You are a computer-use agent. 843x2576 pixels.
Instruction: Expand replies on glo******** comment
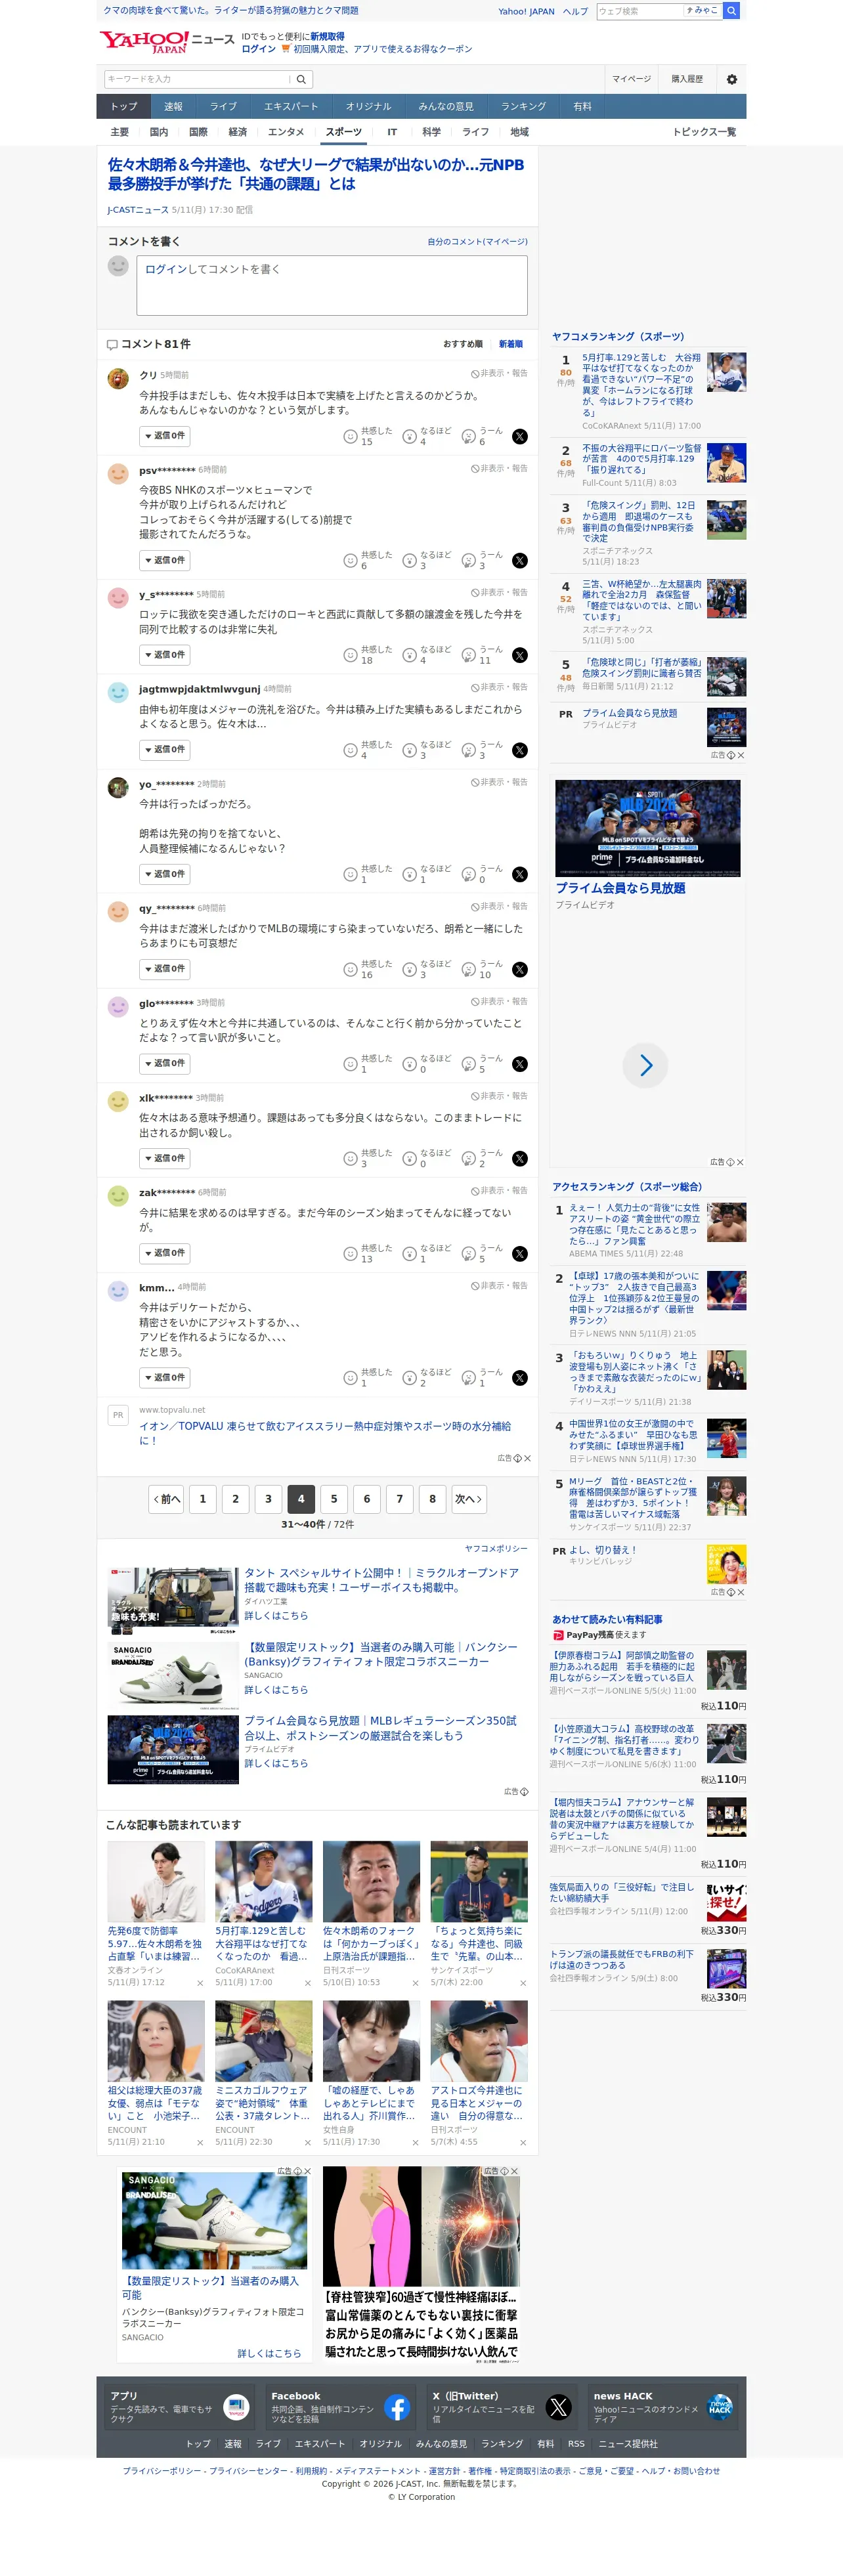pyautogui.click(x=165, y=1064)
